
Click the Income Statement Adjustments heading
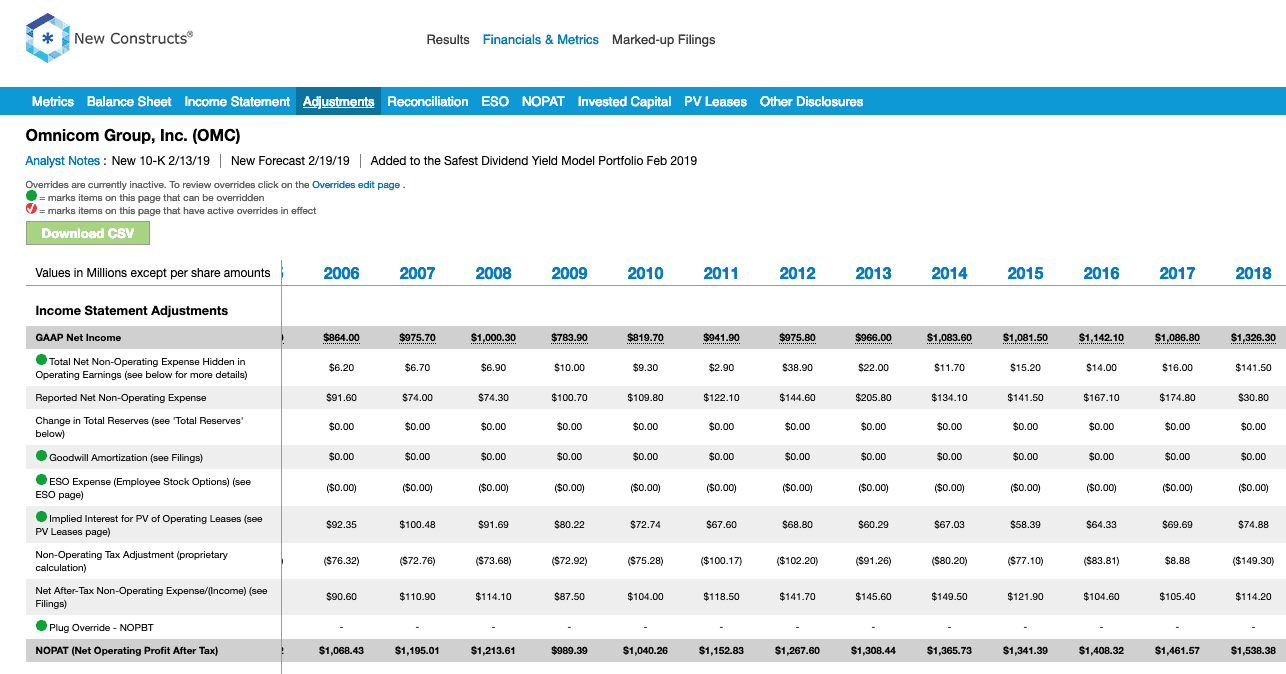click(x=132, y=311)
